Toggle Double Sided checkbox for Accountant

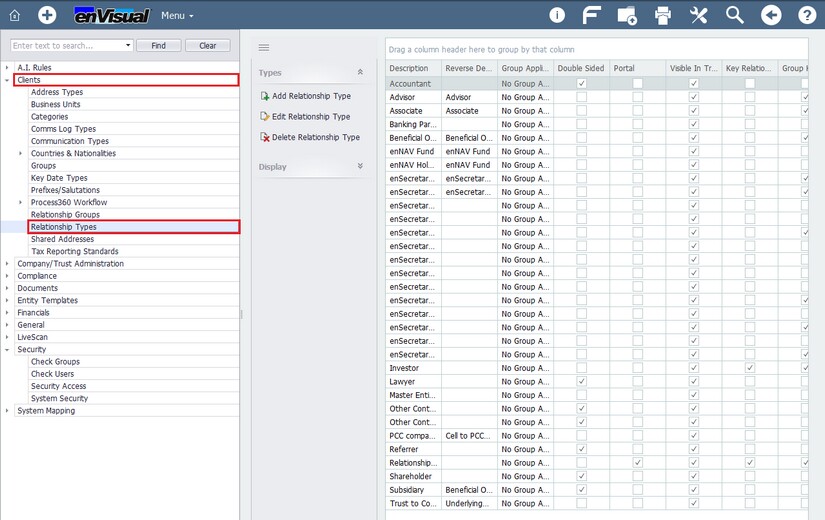(581, 83)
